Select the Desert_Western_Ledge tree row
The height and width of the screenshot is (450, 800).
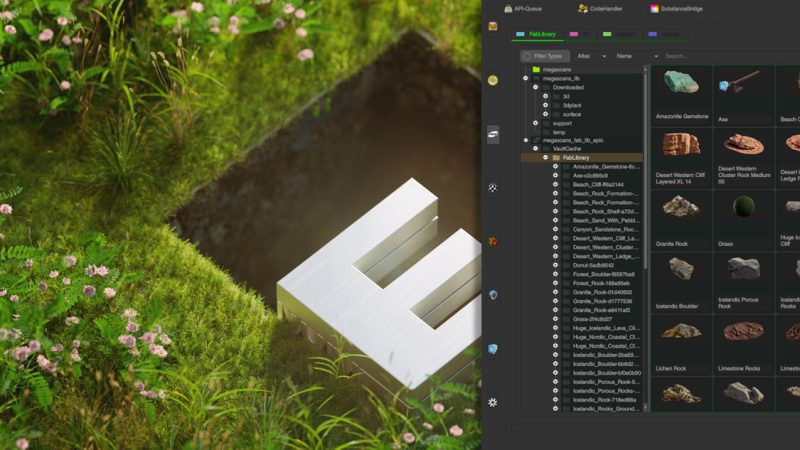pyautogui.click(x=582, y=256)
